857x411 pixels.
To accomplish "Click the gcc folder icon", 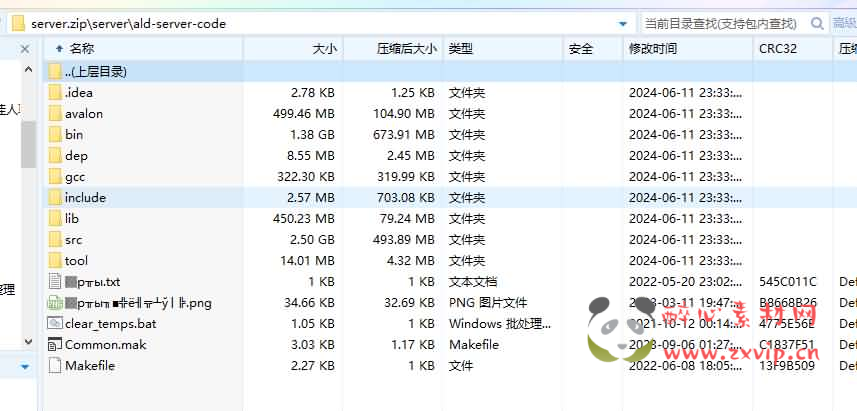I will coord(55,177).
